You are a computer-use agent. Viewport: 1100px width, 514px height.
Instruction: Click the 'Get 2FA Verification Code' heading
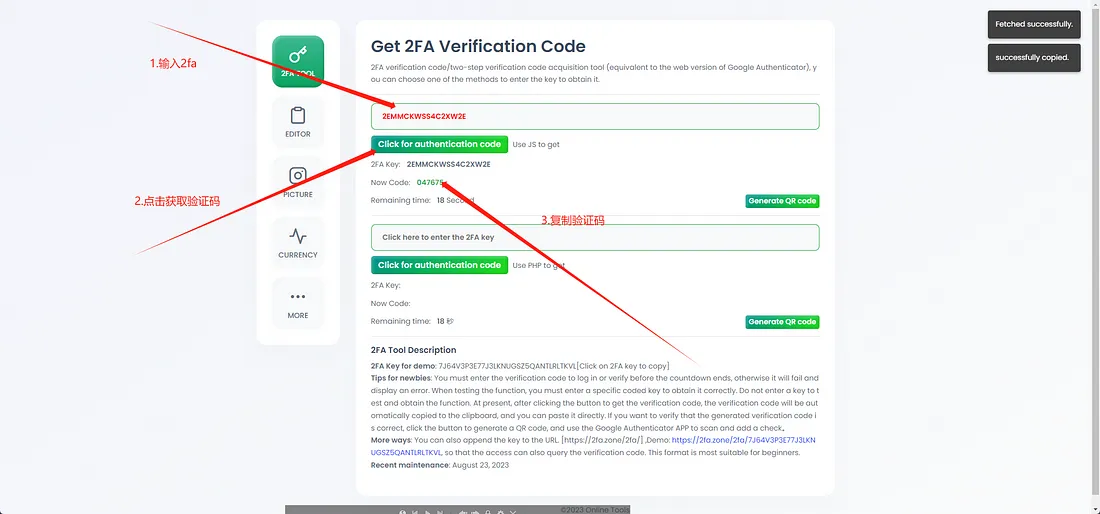click(x=478, y=46)
